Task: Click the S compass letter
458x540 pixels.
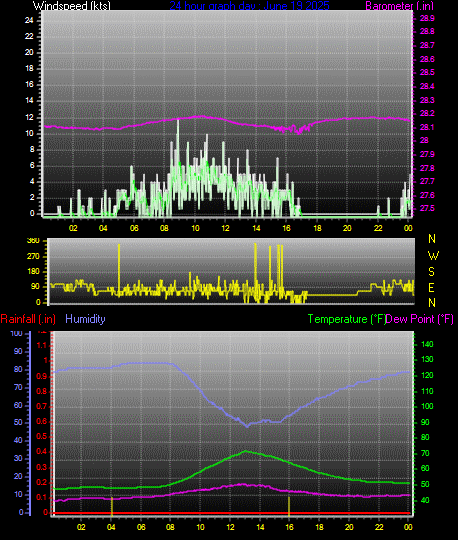Action: pyautogui.click(x=431, y=272)
